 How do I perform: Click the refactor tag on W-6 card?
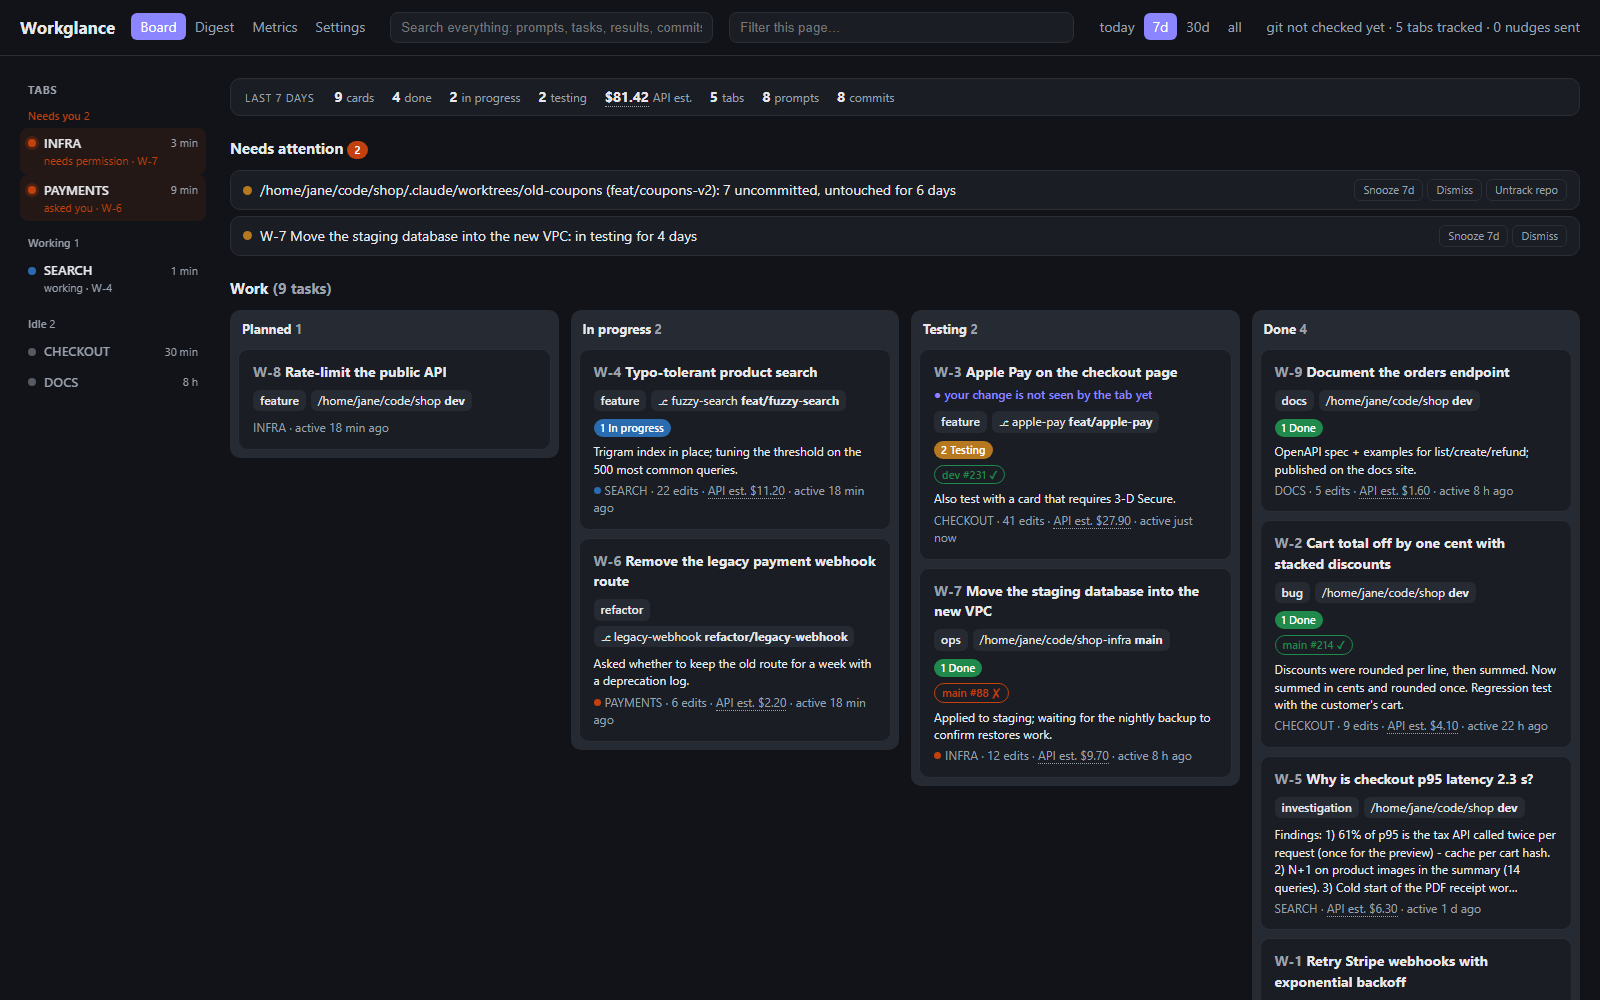click(x=622, y=610)
